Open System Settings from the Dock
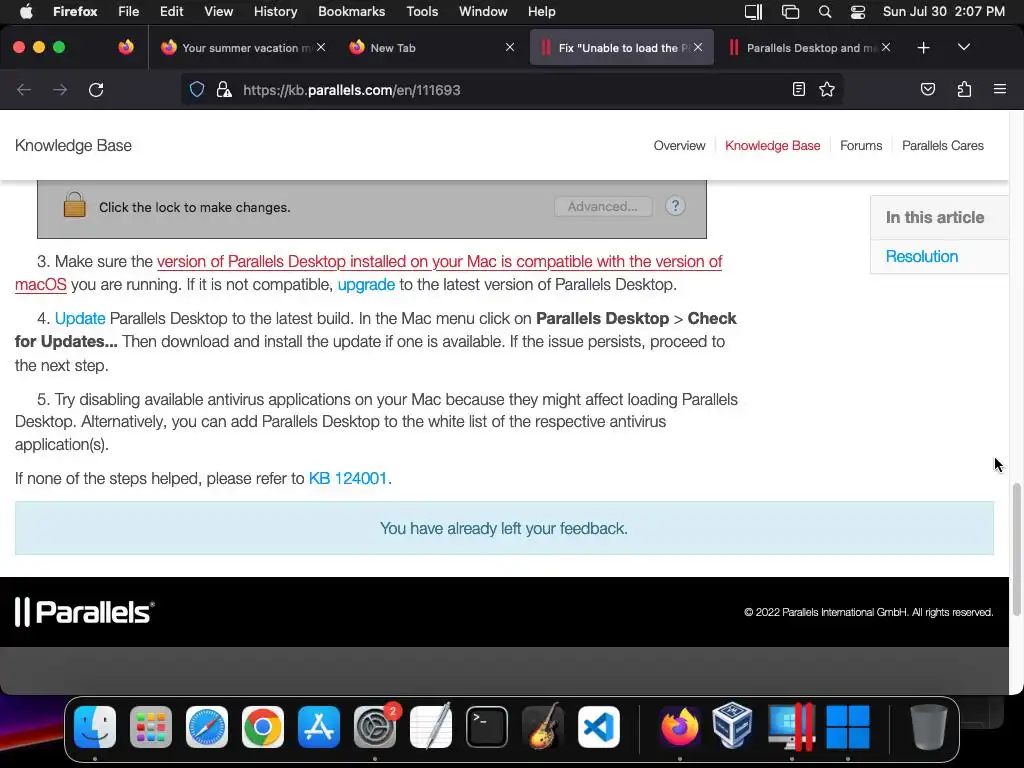The height and width of the screenshot is (768, 1024). click(x=375, y=727)
